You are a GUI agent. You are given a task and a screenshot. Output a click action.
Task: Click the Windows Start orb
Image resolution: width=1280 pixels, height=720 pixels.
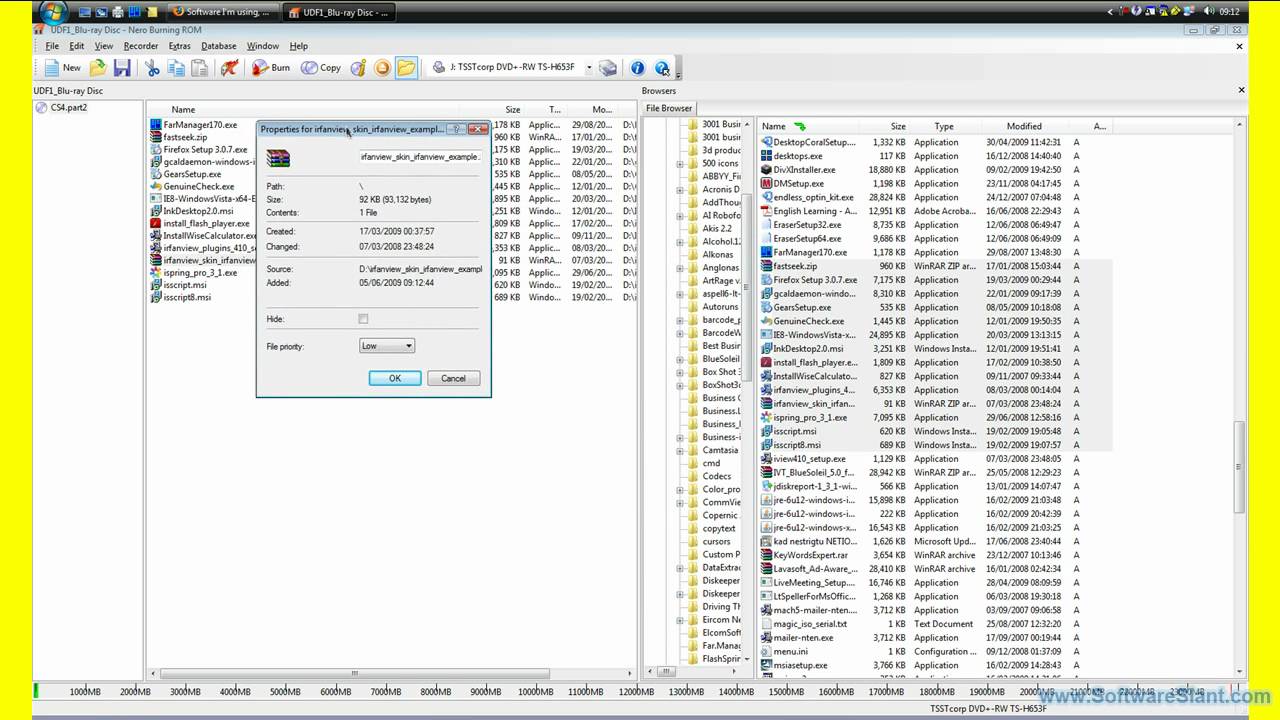pyautogui.click(x=53, y=12)
